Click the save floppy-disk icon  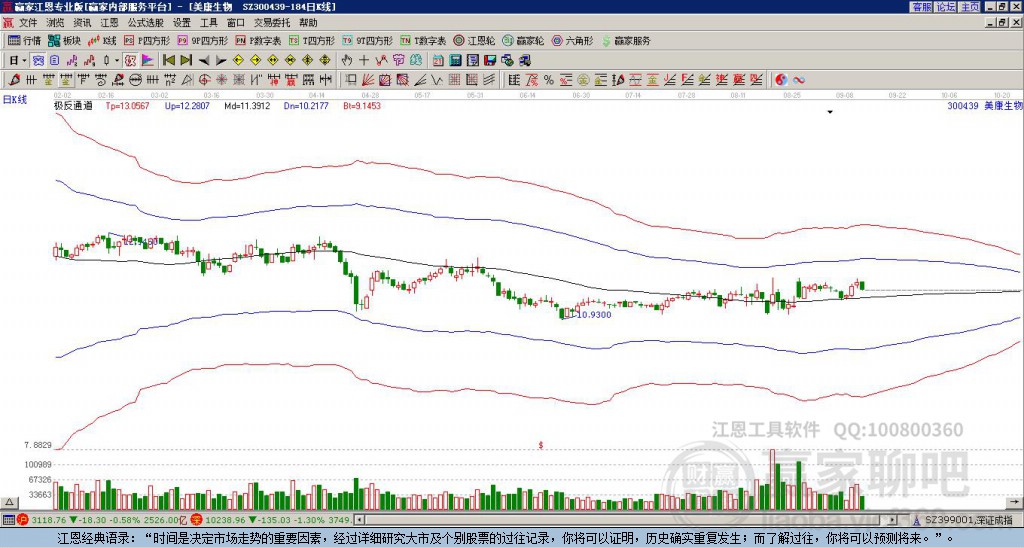coord(490,60)
